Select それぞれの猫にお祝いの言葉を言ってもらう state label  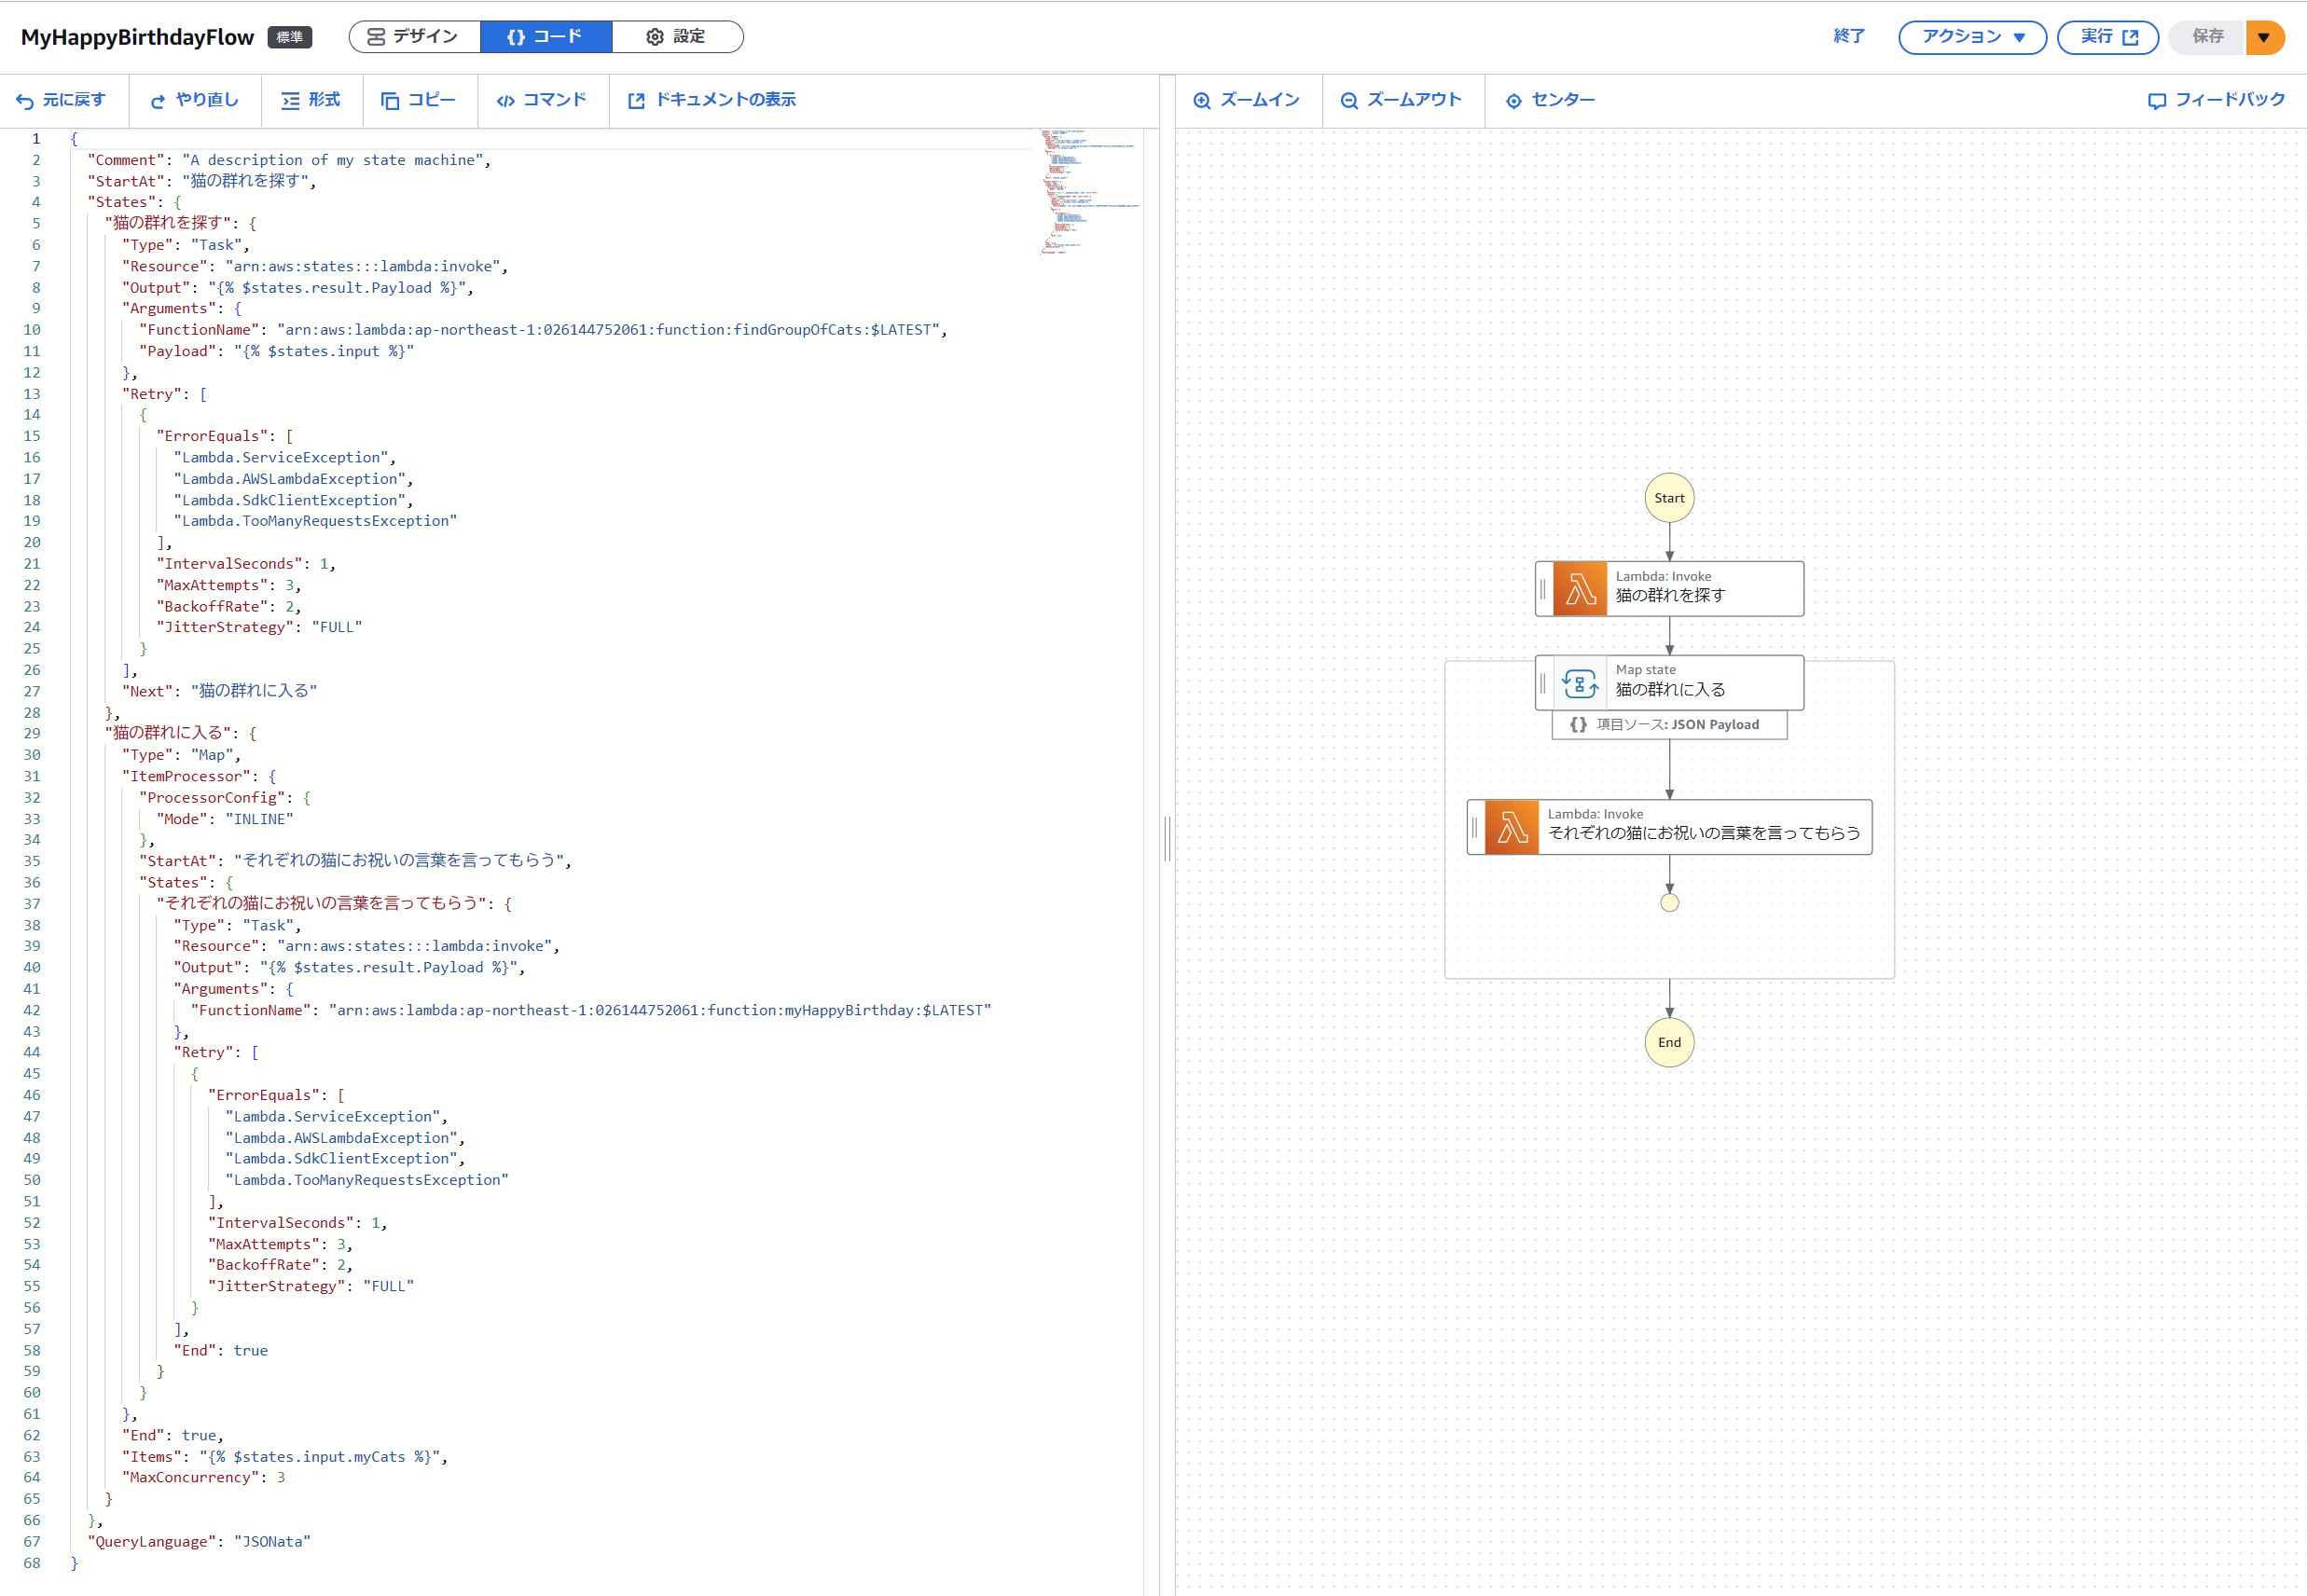[x=1704, y=833]
